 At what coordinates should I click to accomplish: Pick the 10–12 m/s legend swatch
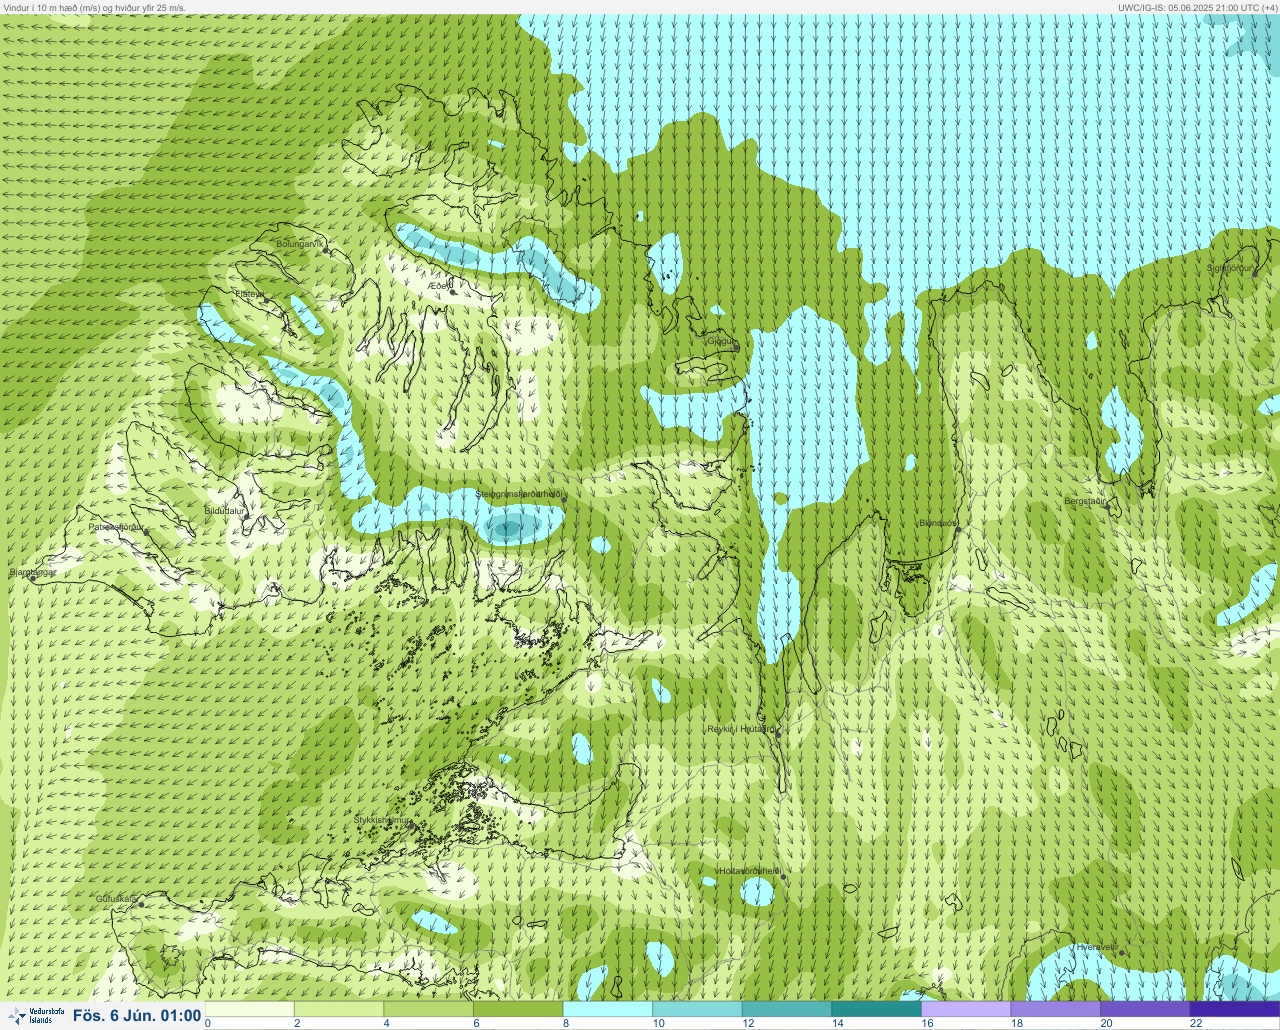coord(697,1009)
